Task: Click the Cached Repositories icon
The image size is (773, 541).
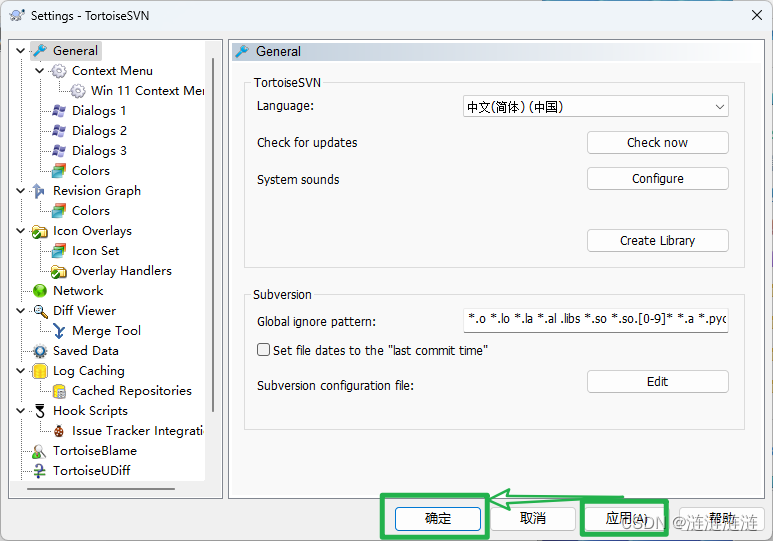Action: pos(59,391)
